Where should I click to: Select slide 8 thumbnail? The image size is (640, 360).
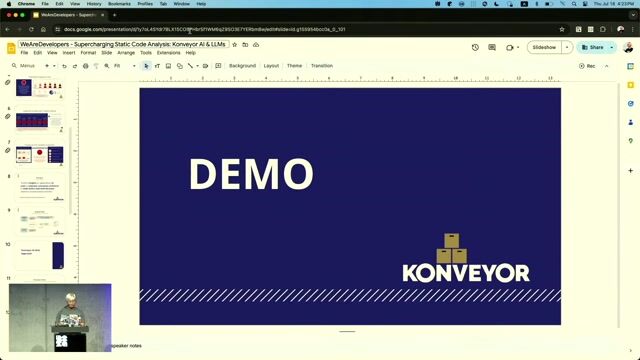(x=40, y=187)
